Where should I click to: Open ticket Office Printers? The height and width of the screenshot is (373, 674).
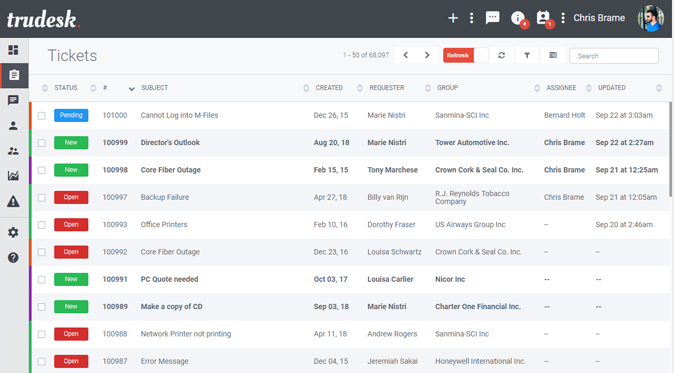point(164,225)
